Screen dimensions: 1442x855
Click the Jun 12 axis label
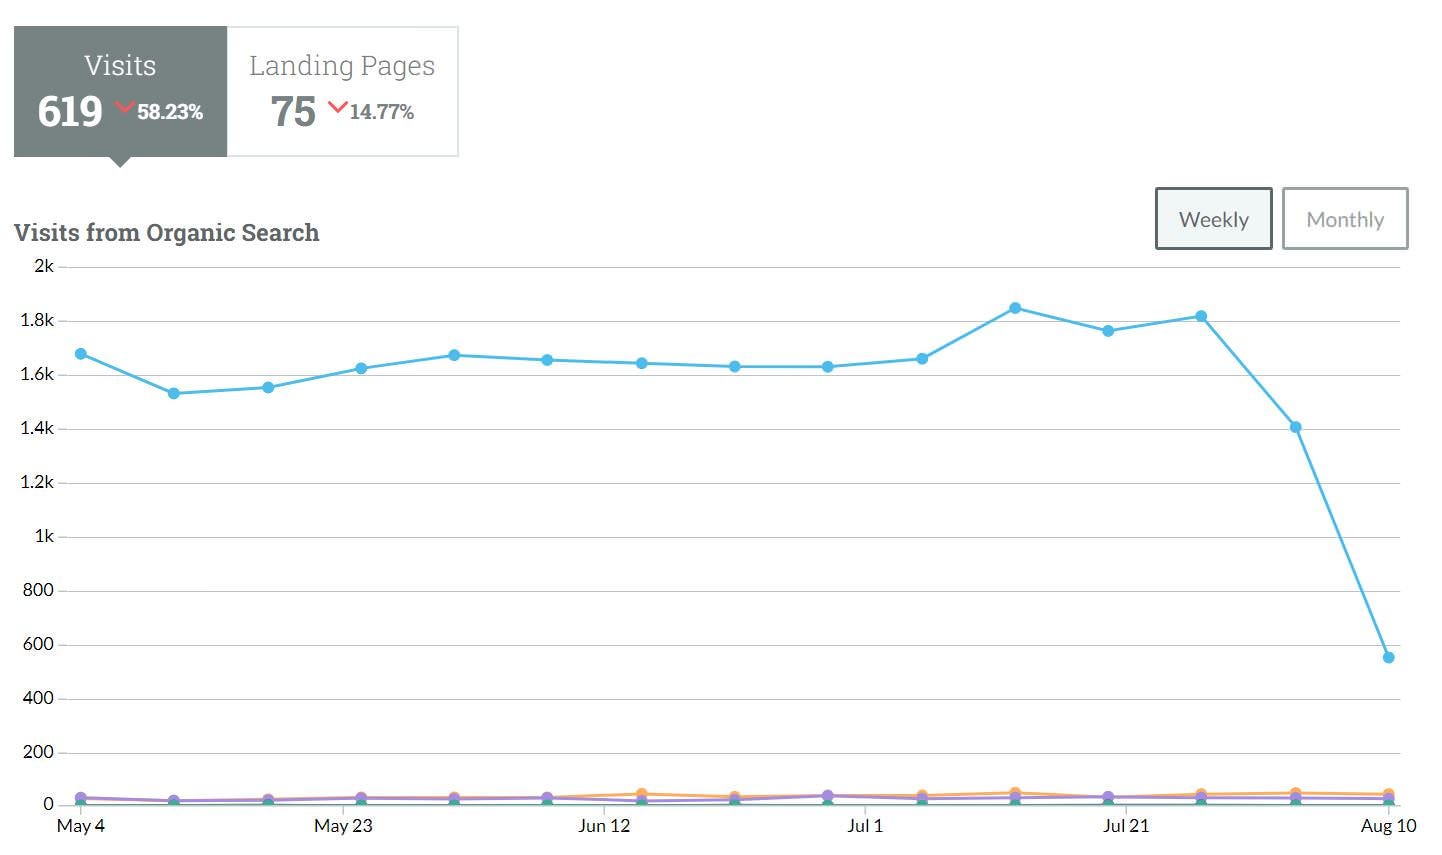click(604, 826)
